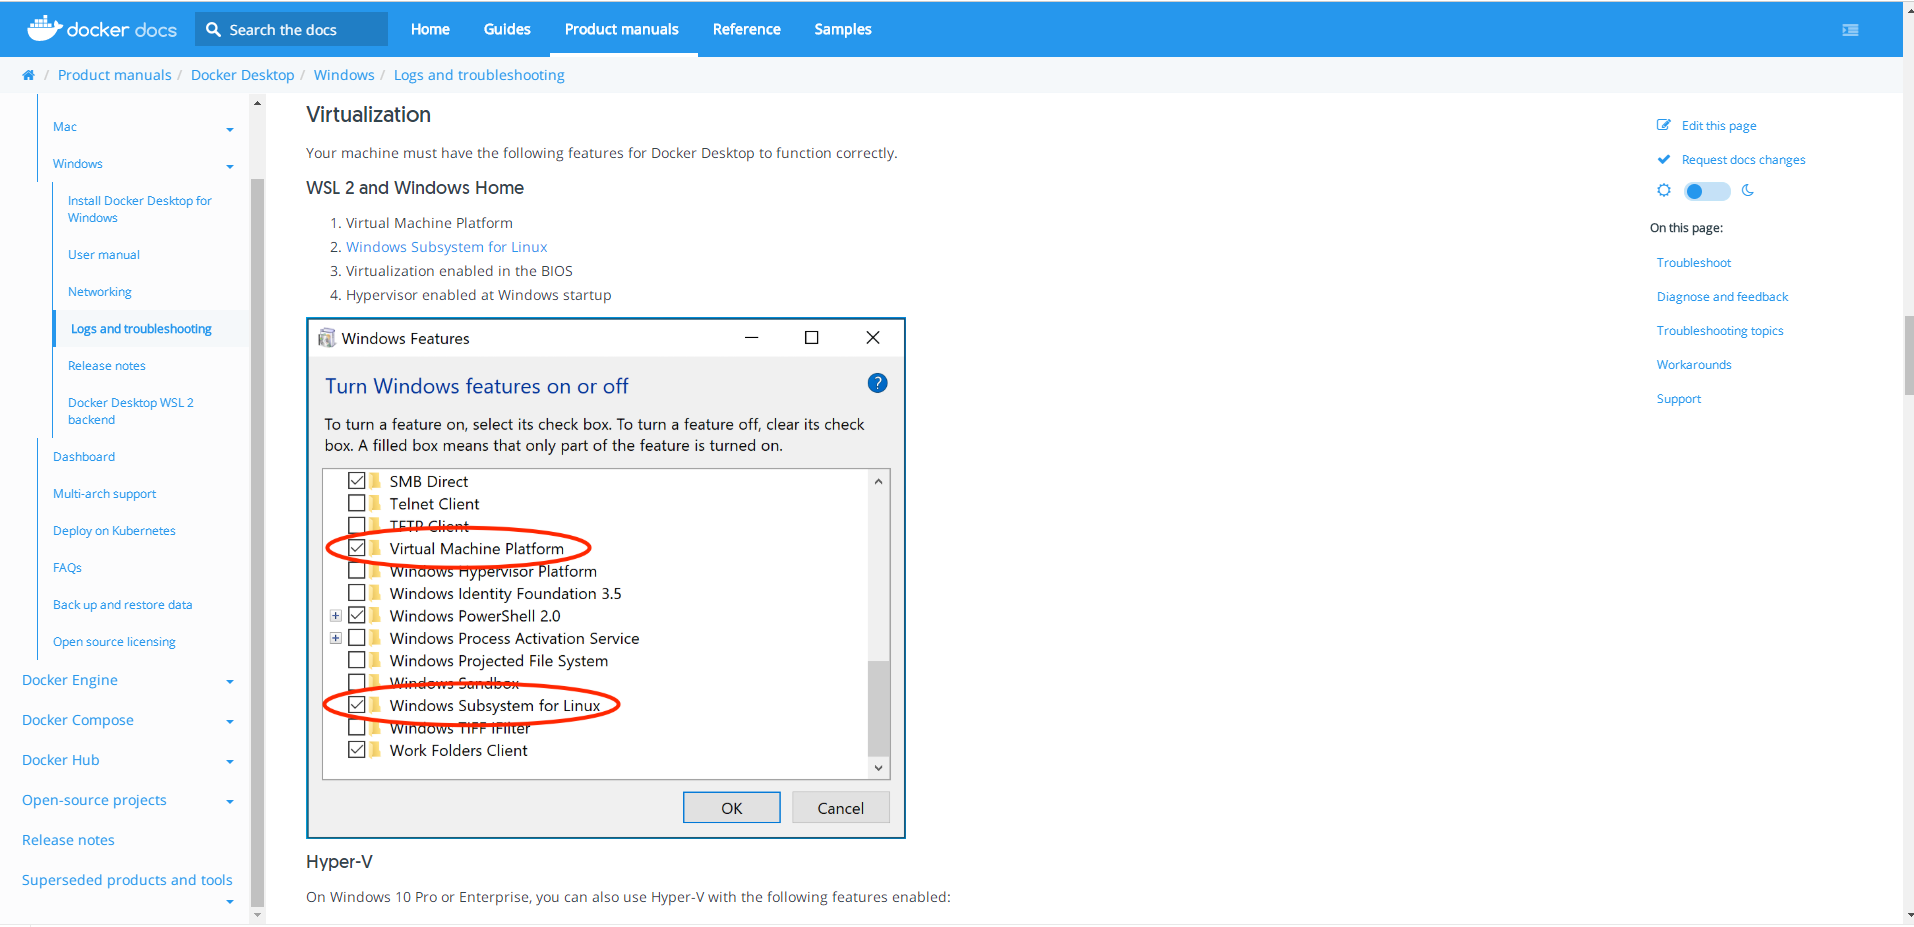
Task: Open the Guides menu
Action: click(x=506, y=29)
